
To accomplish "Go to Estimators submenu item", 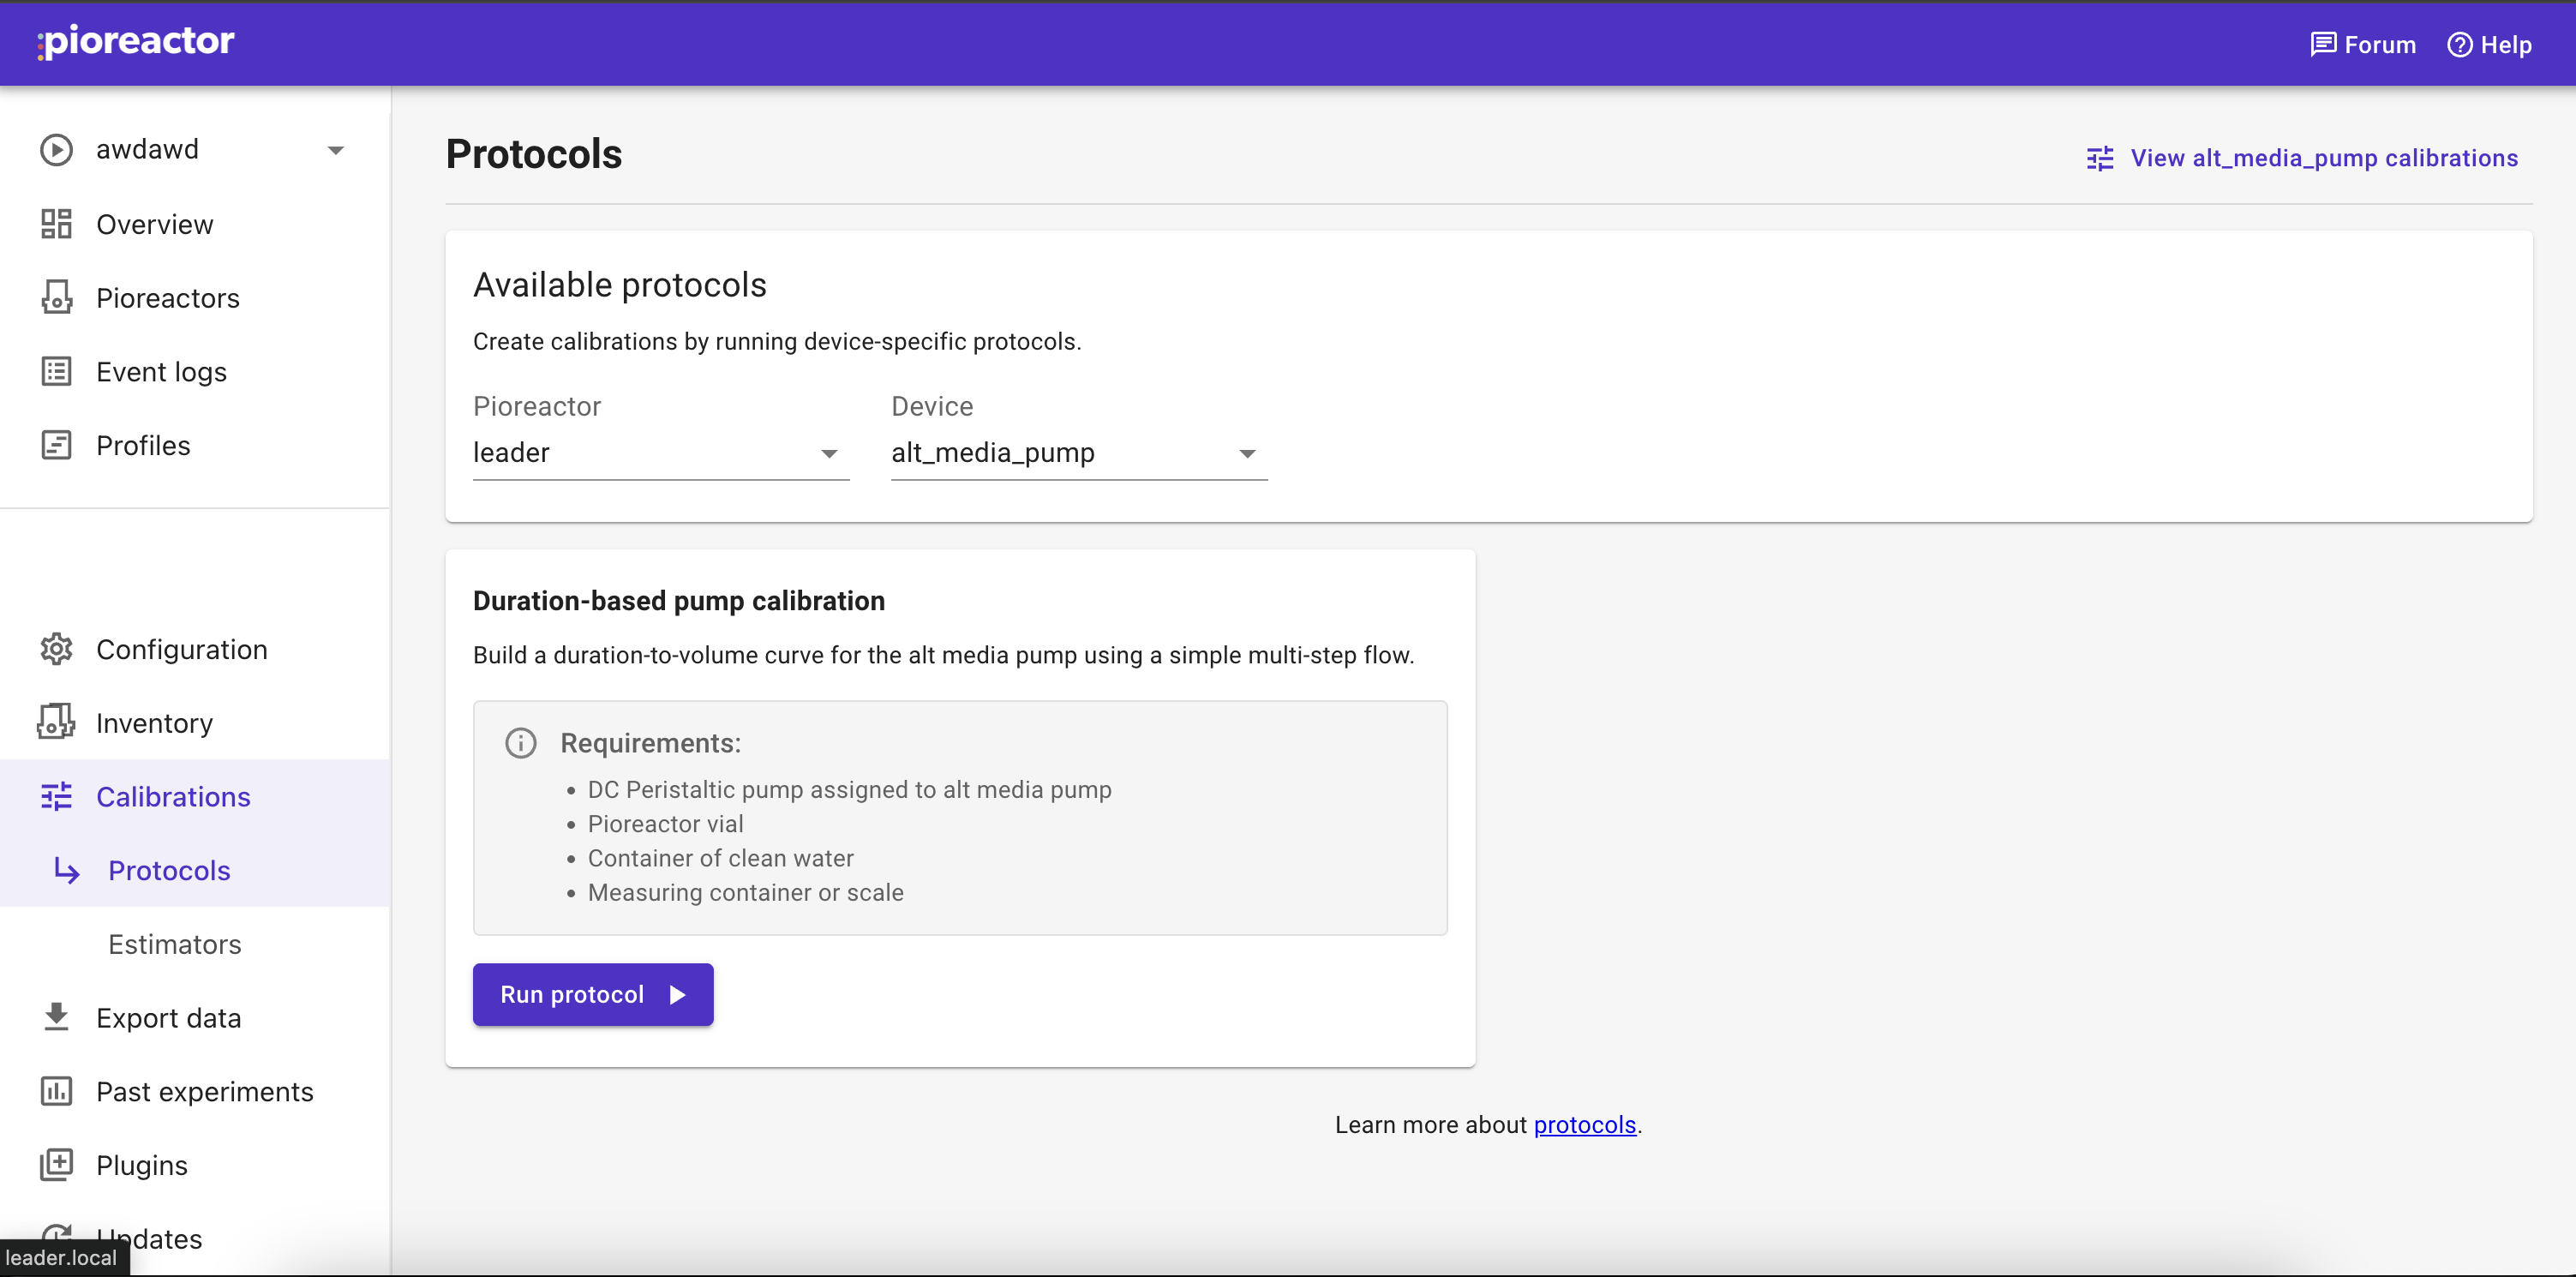I will pos(174,944).
